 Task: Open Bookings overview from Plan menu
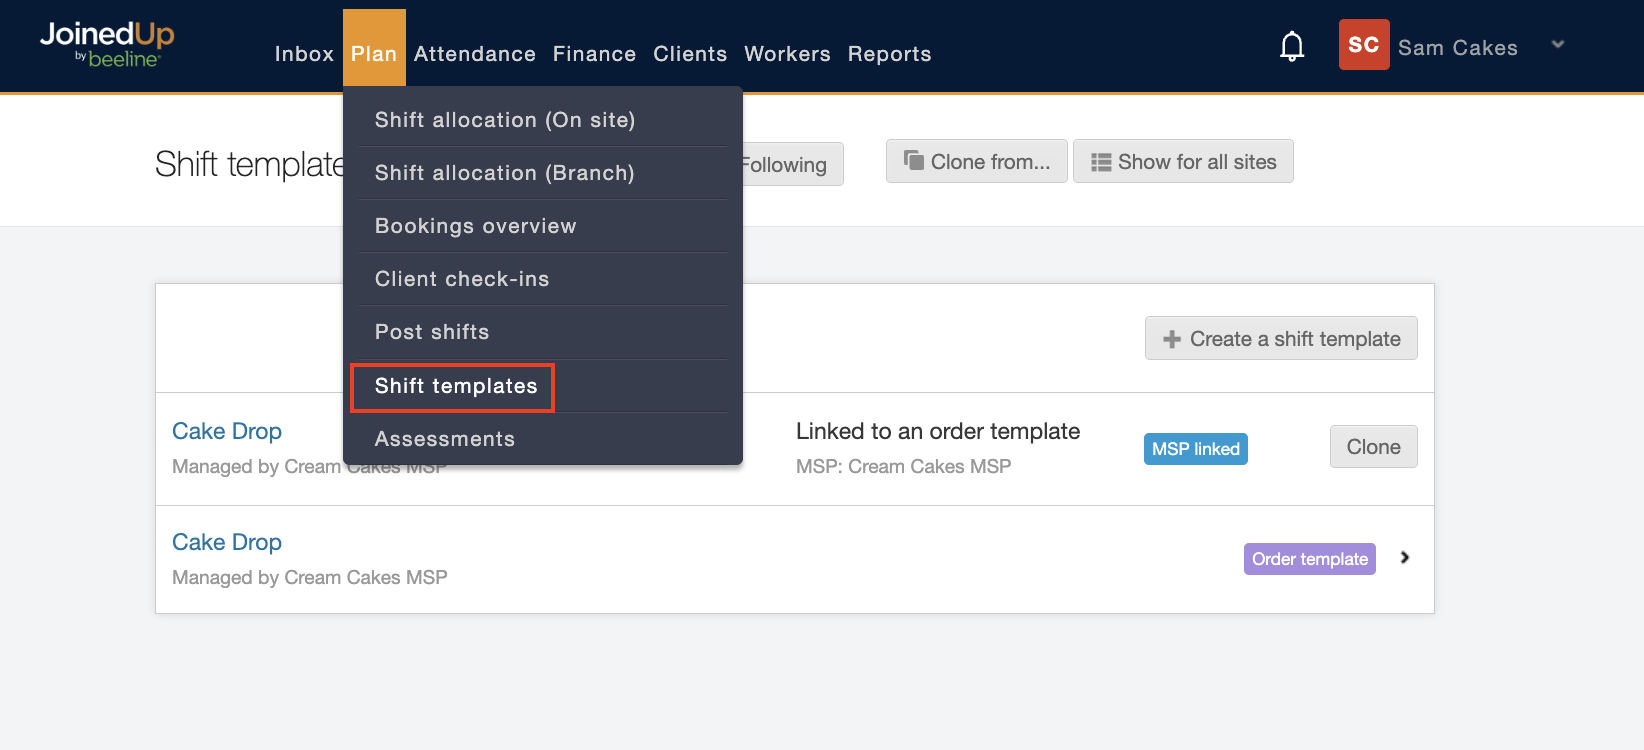point(475,226)
